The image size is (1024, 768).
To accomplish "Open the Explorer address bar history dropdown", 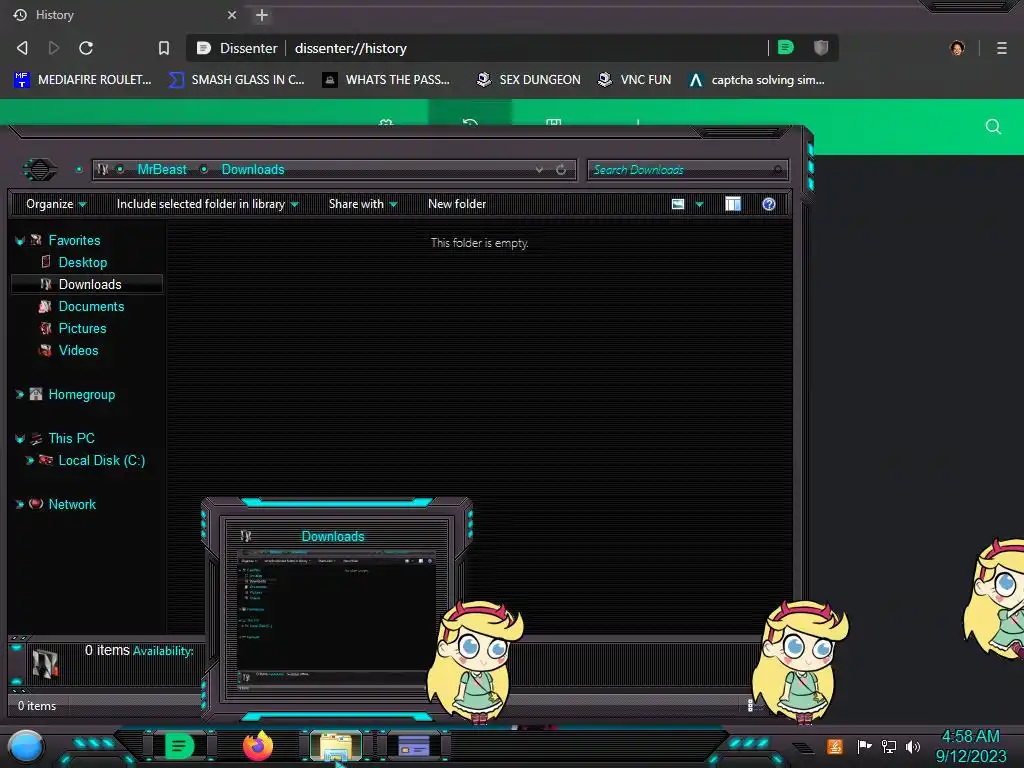I will pyautogui.click(x=539, y=169).
